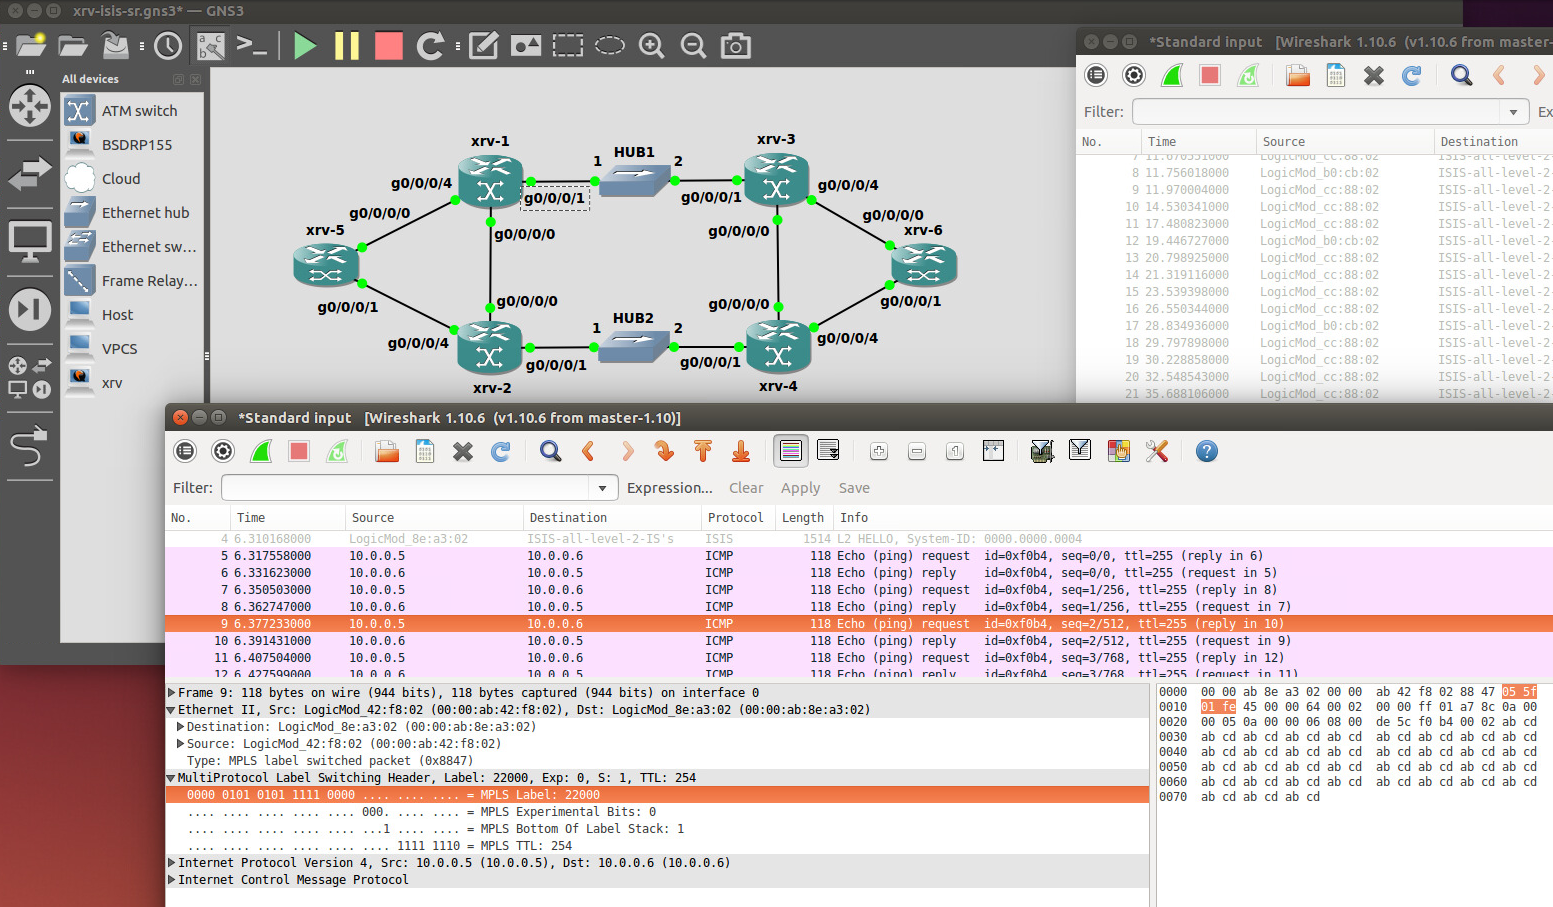The height and width of the screenshot is (907, 1553).
Task: Expand Internet Protocol Version 4 node
Action: (172, 863)
